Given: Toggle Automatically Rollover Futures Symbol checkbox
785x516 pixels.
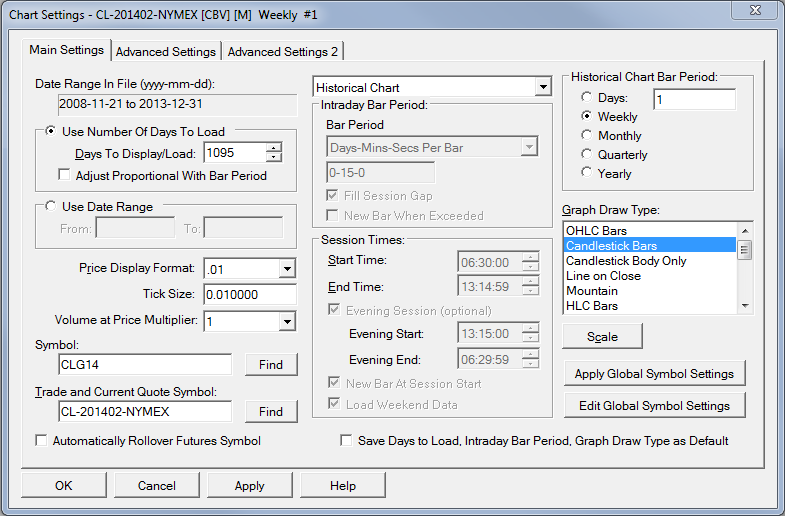Looking at the screenshot, I should point(41,440).
